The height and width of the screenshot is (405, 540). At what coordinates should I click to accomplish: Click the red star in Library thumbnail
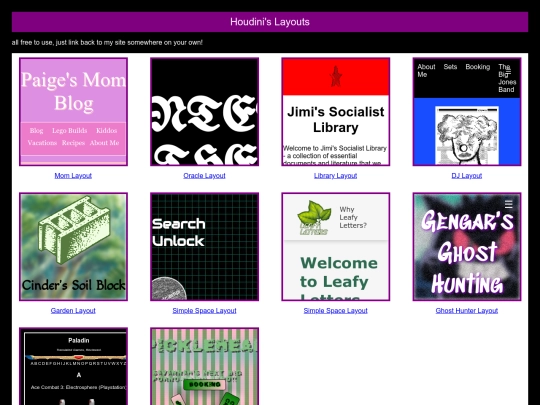(x=336, y=76)
